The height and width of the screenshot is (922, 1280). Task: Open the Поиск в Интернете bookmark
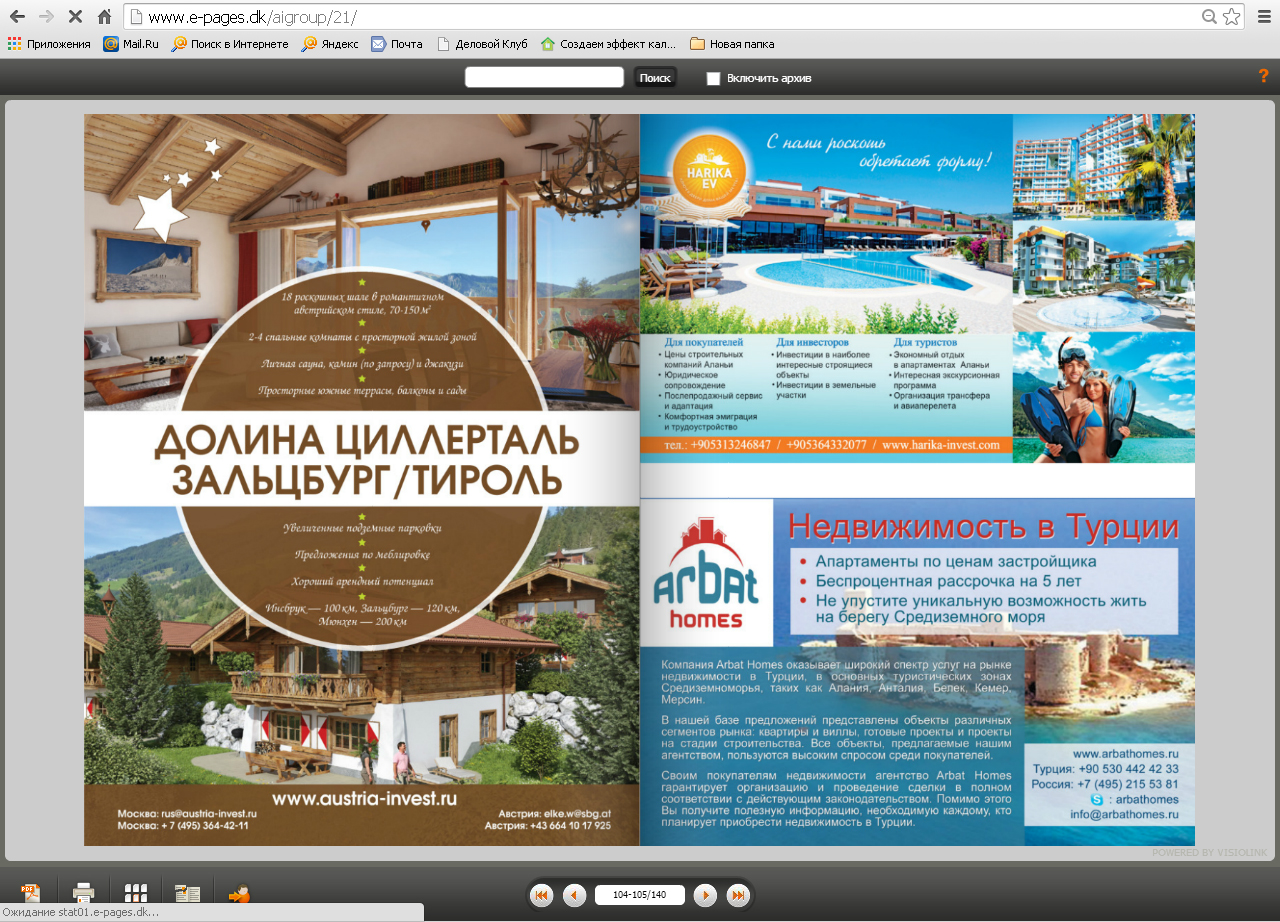coord(230,44)
